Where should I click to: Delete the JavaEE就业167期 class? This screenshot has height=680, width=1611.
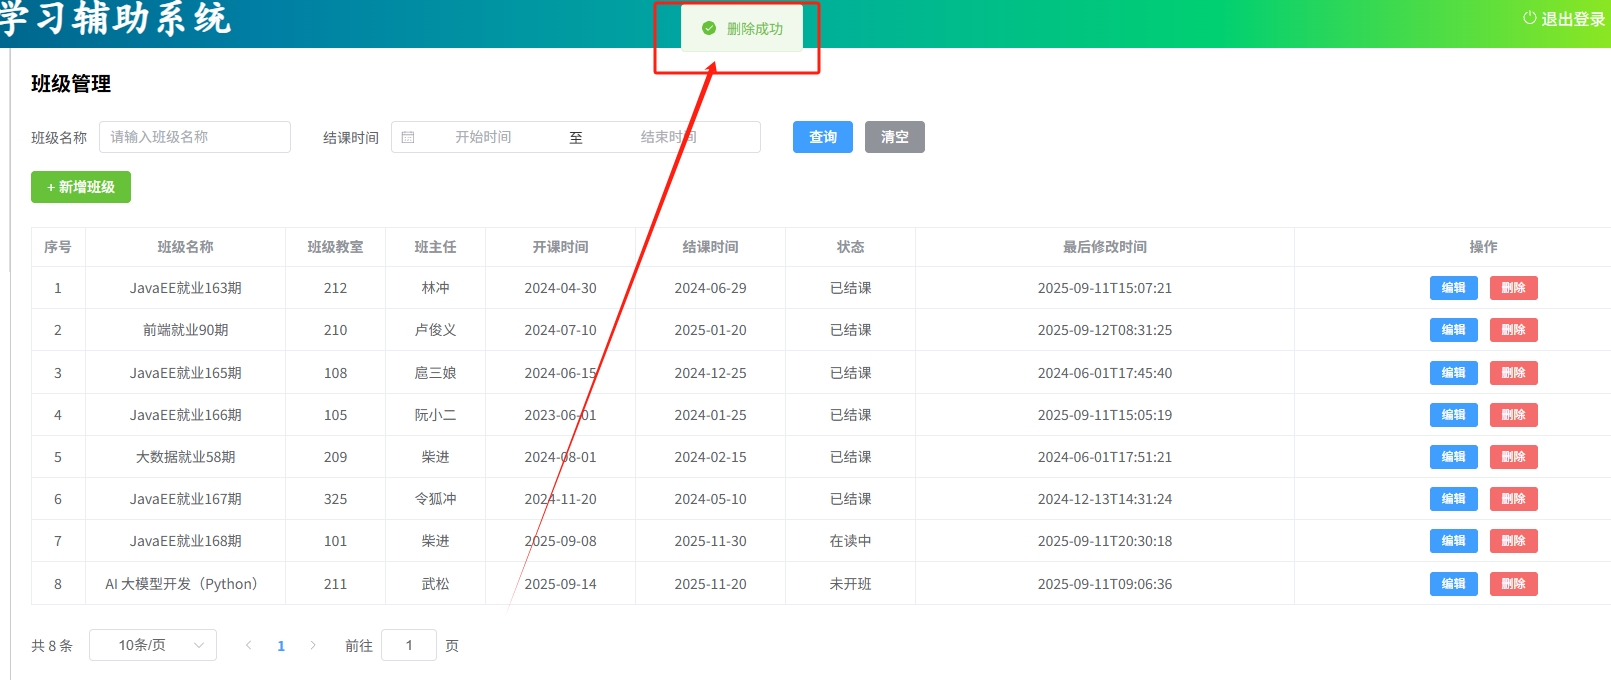pyautogui.click(x=1514, y=499)
